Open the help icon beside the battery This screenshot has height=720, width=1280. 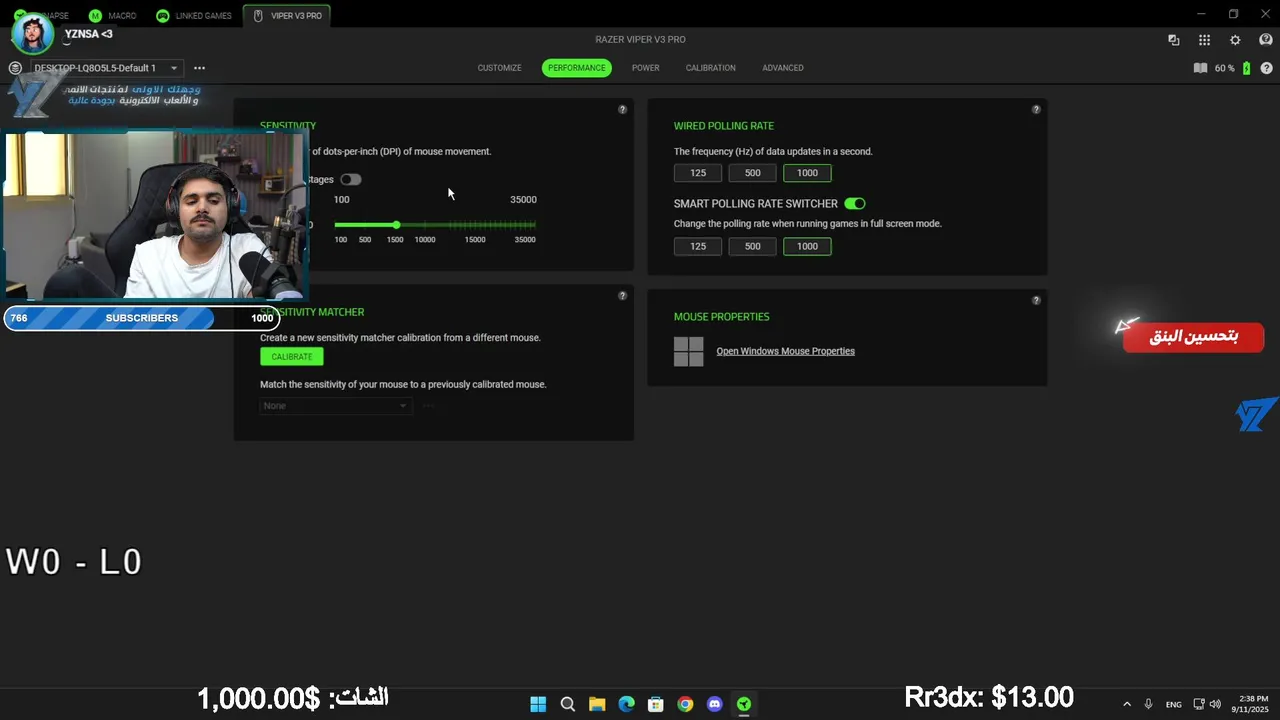(1267, 68)
